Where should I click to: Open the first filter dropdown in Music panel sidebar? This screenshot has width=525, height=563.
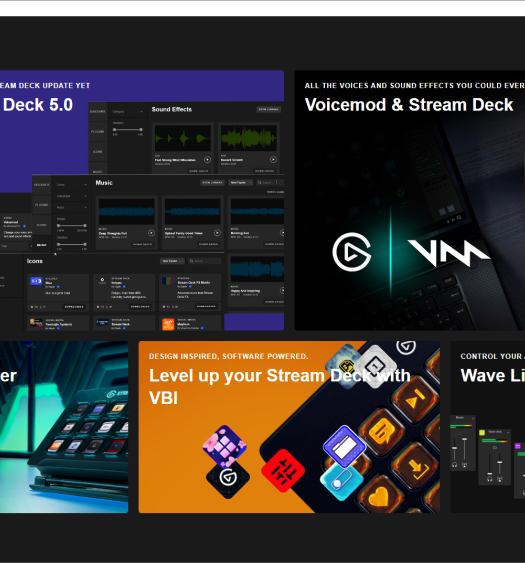click(71, 185)
